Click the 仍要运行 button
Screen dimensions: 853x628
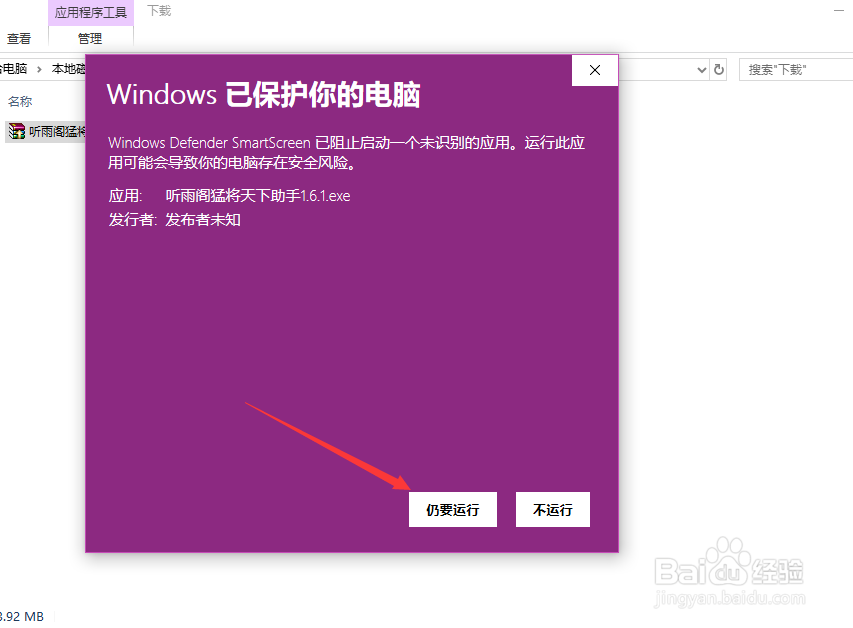(453, 509)
